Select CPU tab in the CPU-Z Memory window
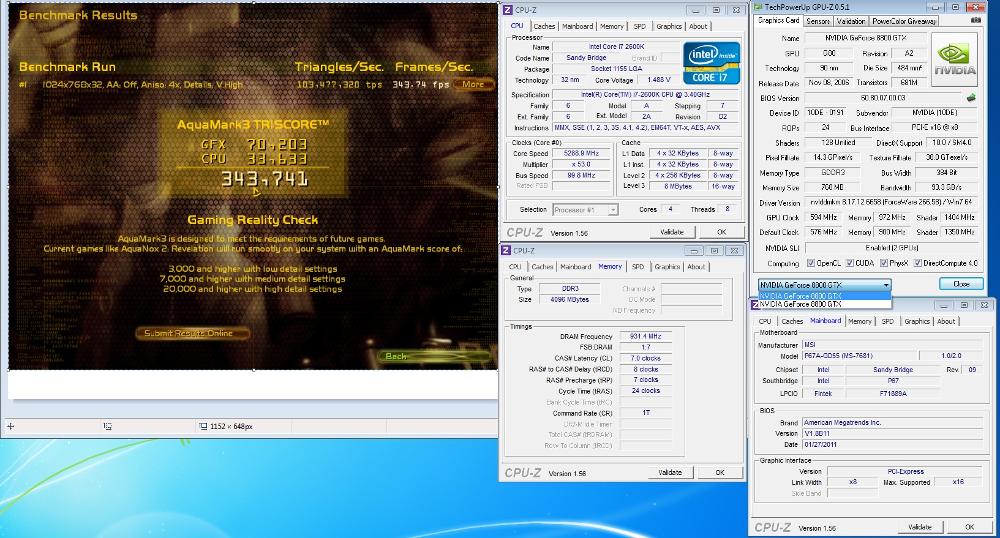The image size is (1000, 538). (x=515, y=266)
